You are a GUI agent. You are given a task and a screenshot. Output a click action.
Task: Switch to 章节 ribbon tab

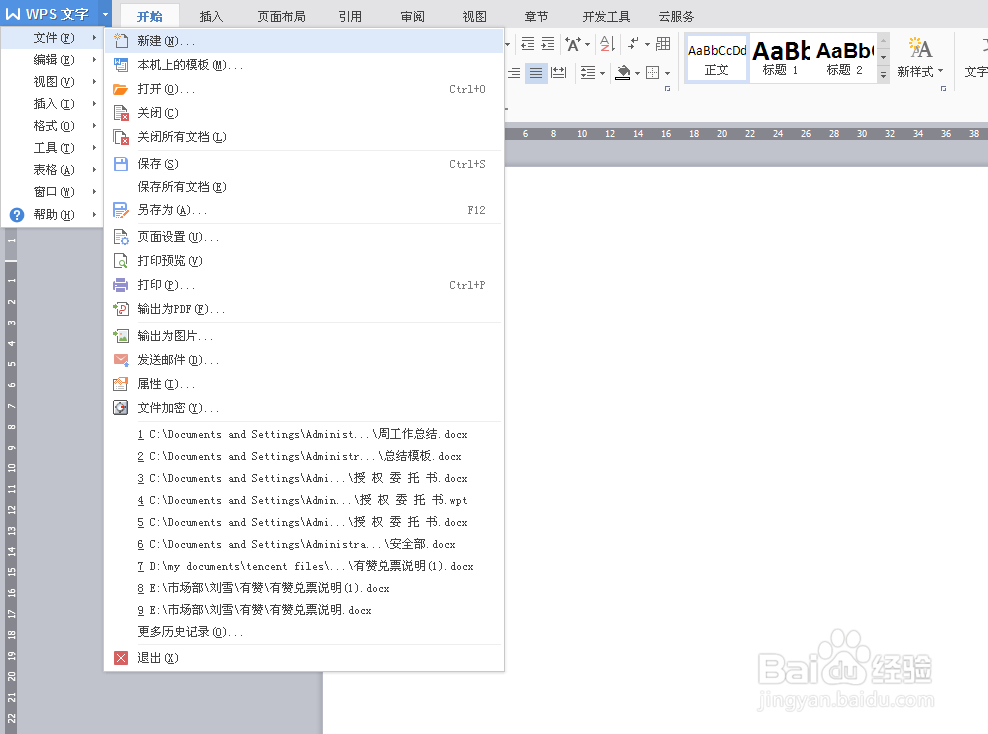point(536,16)
